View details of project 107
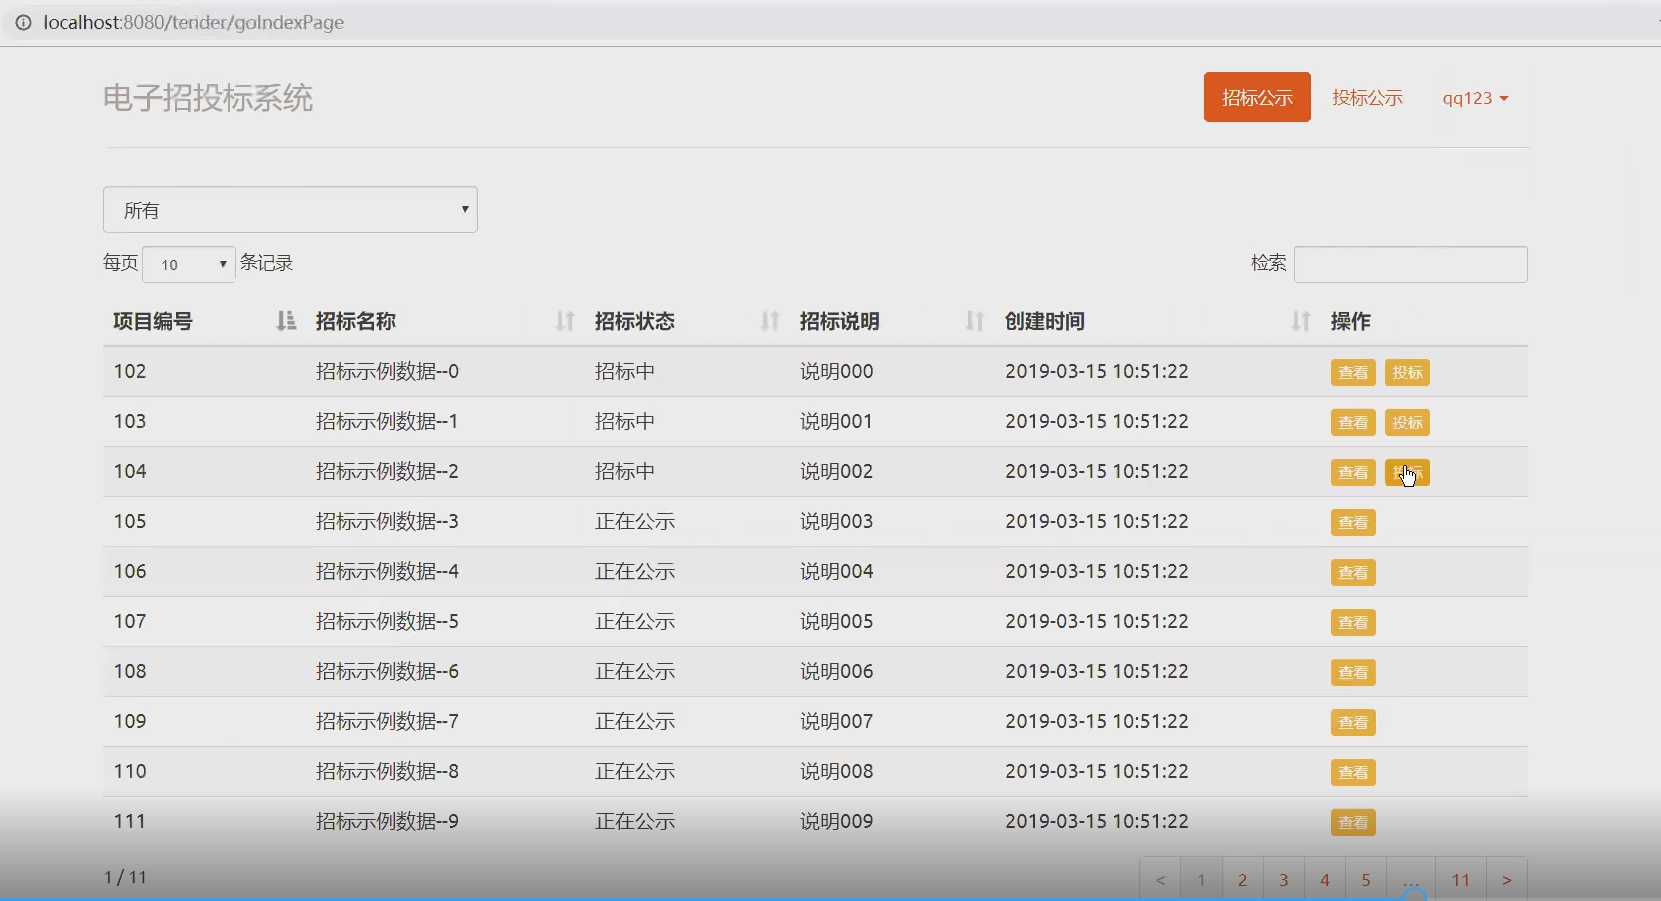The height and width of the screenshot is (901, 1661). (x=1353, y=623)
